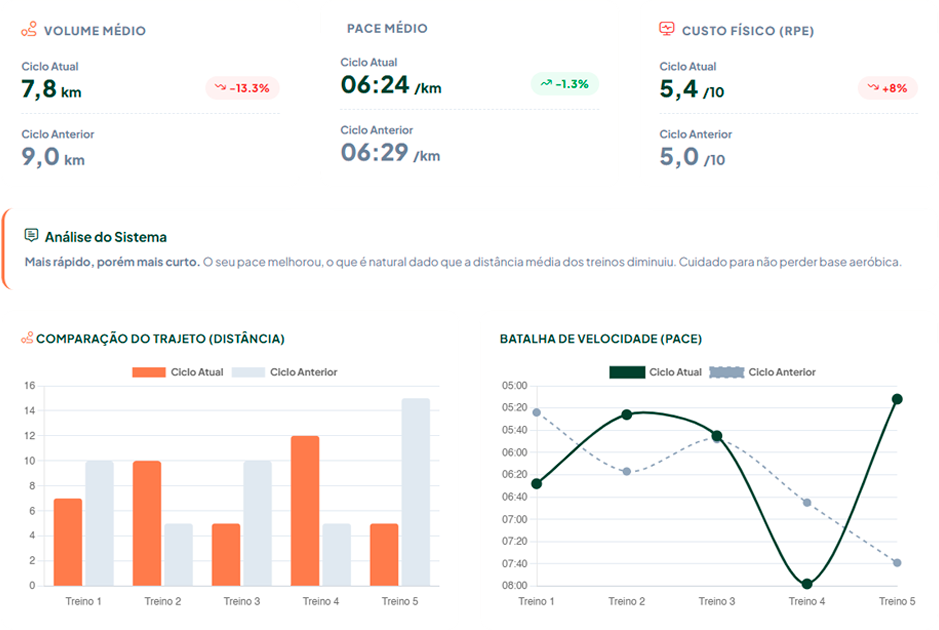Toggle Ciclo Anterior legend in the distance chart
Screen dimensions: 939x630
coord(284,372)
